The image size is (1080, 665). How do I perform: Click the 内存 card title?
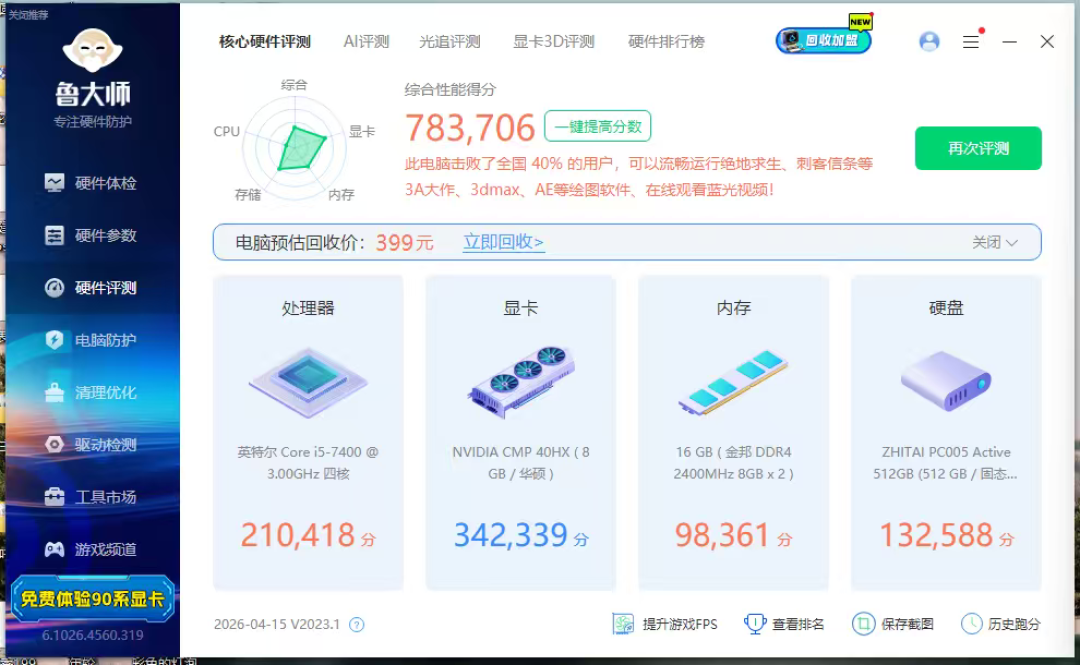tap(733, 308)
